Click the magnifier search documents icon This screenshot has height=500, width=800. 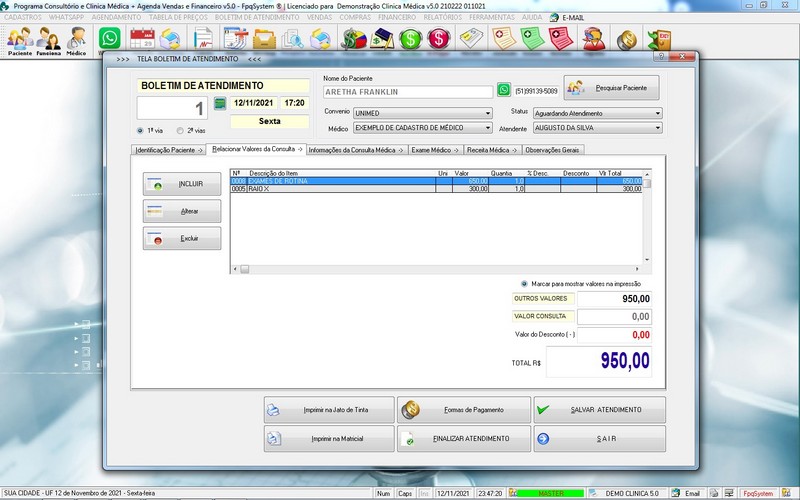click(x=292, y=39)
